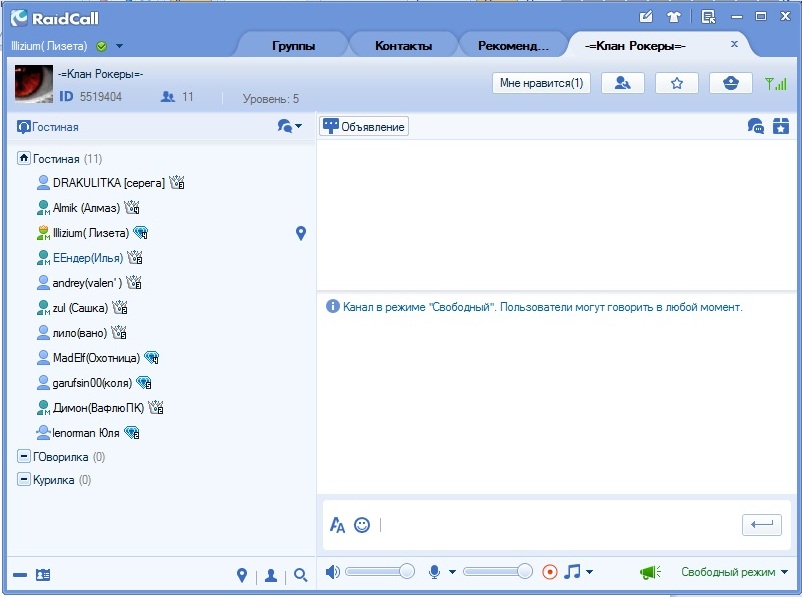Open the Свободный режим dropdown
The image size is (802, 614).
[x=734, y=572]
